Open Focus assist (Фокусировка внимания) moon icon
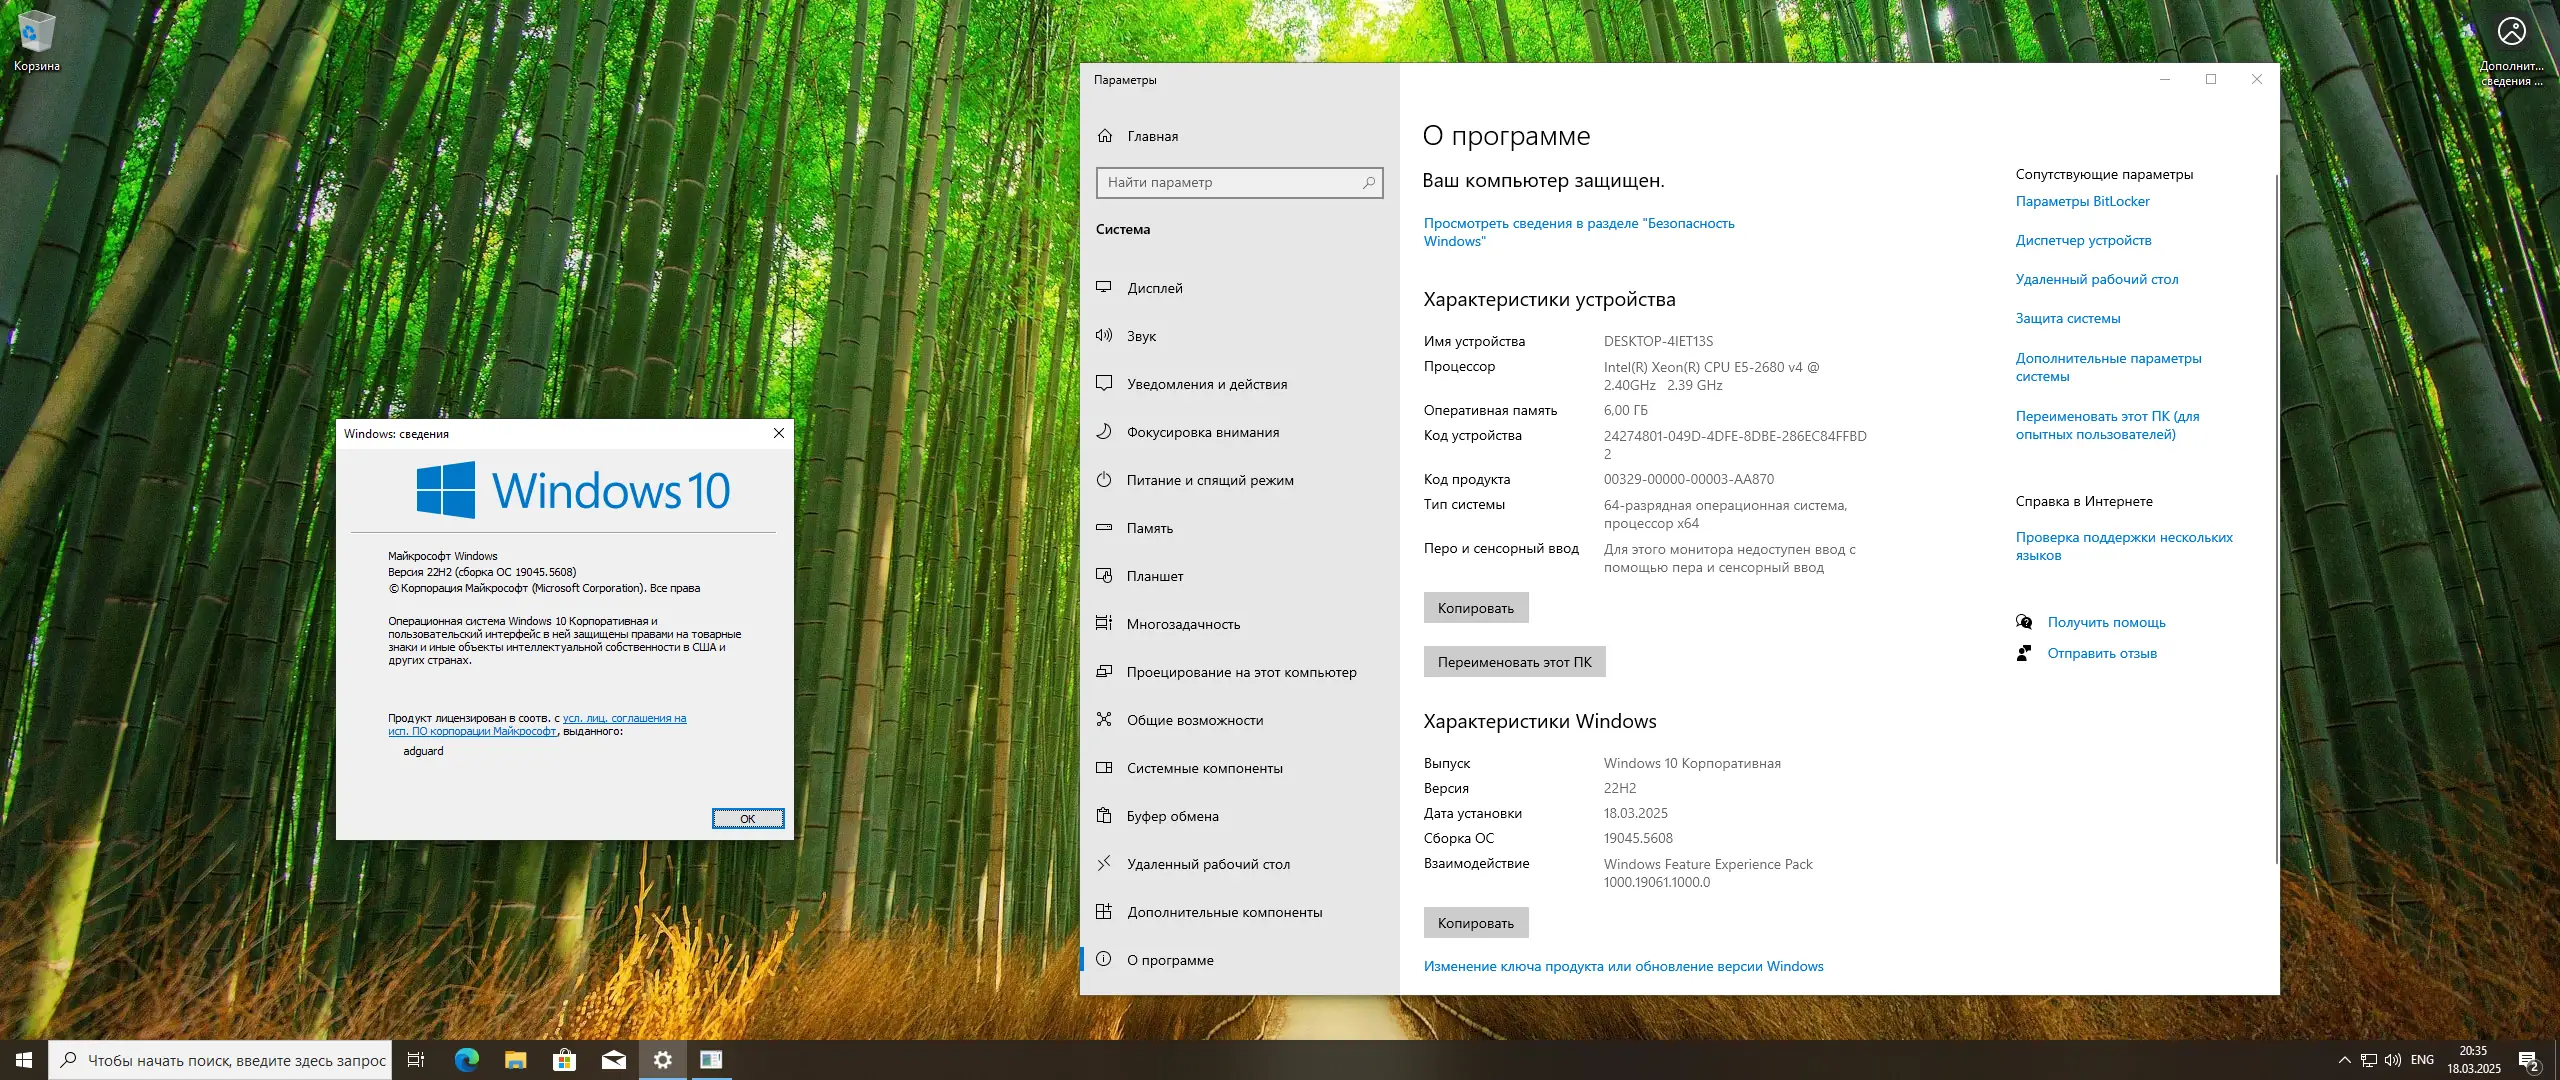This screenshot has height=1080, width=2560. click(x=1104, y=432)
